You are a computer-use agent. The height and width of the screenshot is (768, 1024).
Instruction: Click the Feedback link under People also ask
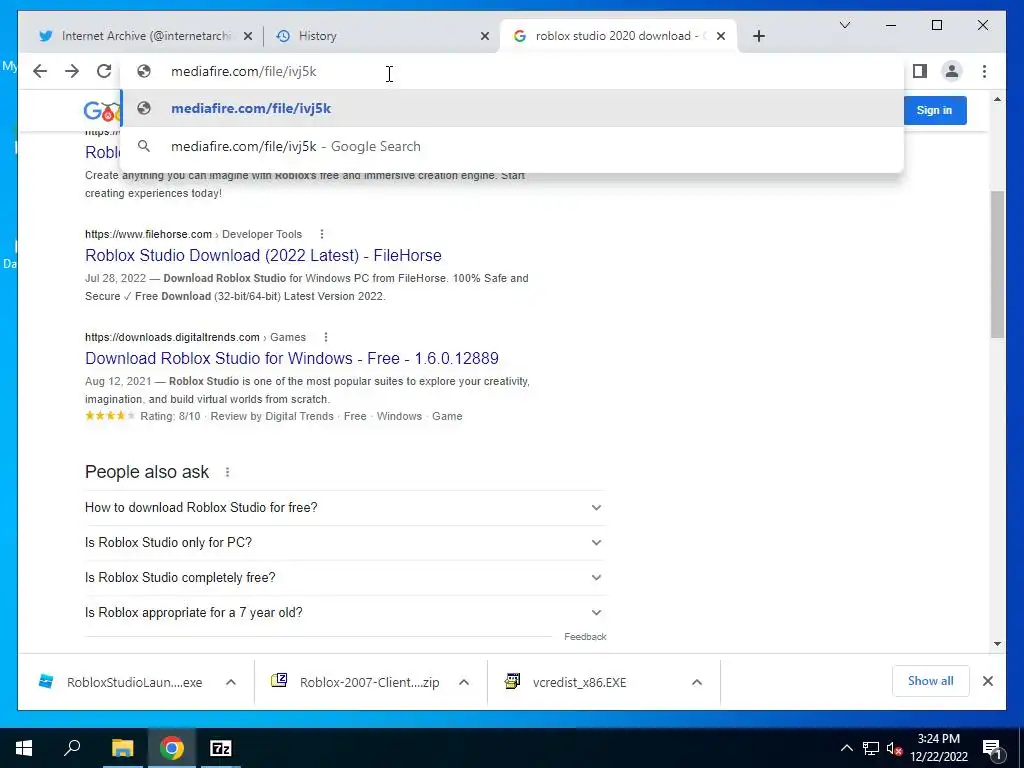[585, 637]
